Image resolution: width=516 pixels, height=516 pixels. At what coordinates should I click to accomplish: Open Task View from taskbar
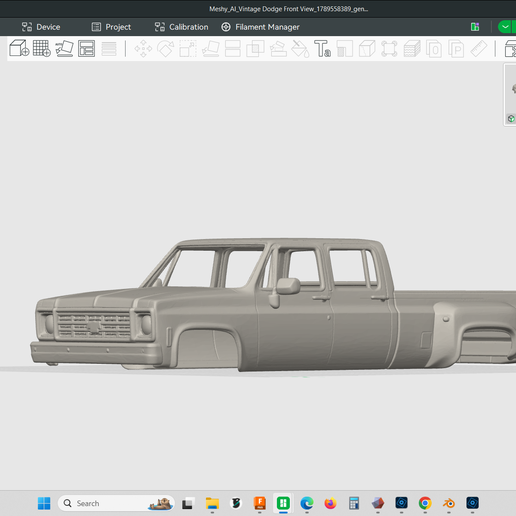(x=187, y=503)
